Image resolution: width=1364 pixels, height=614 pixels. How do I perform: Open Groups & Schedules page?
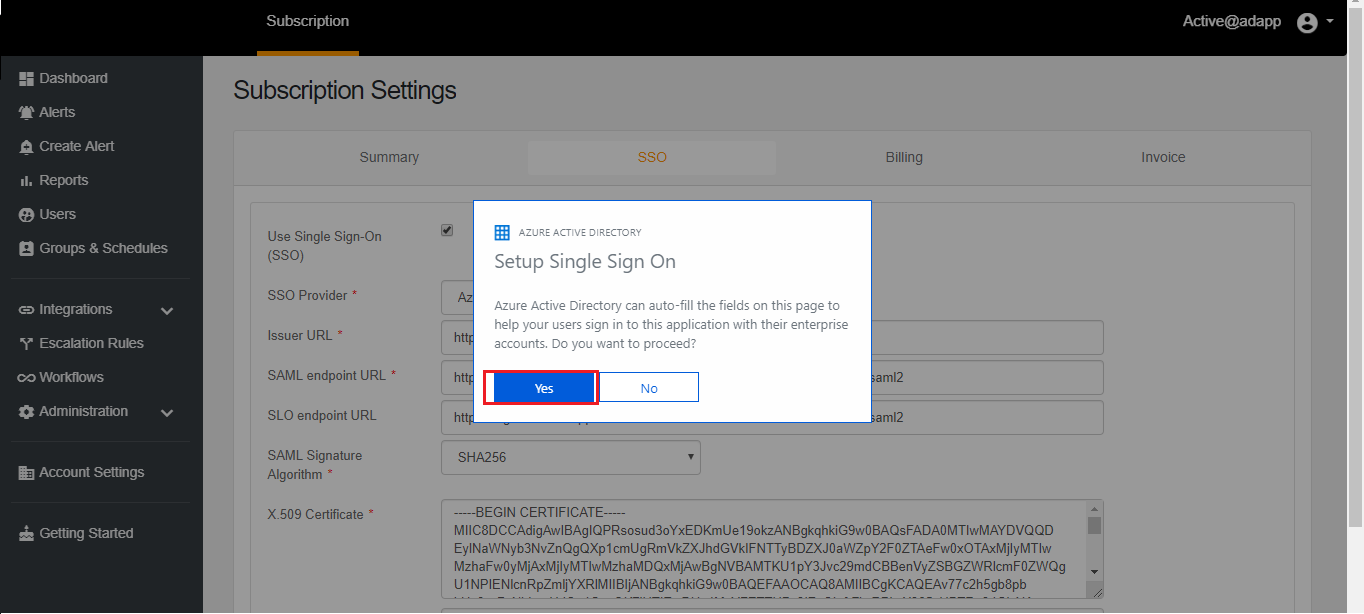click(x=104, y=248)
